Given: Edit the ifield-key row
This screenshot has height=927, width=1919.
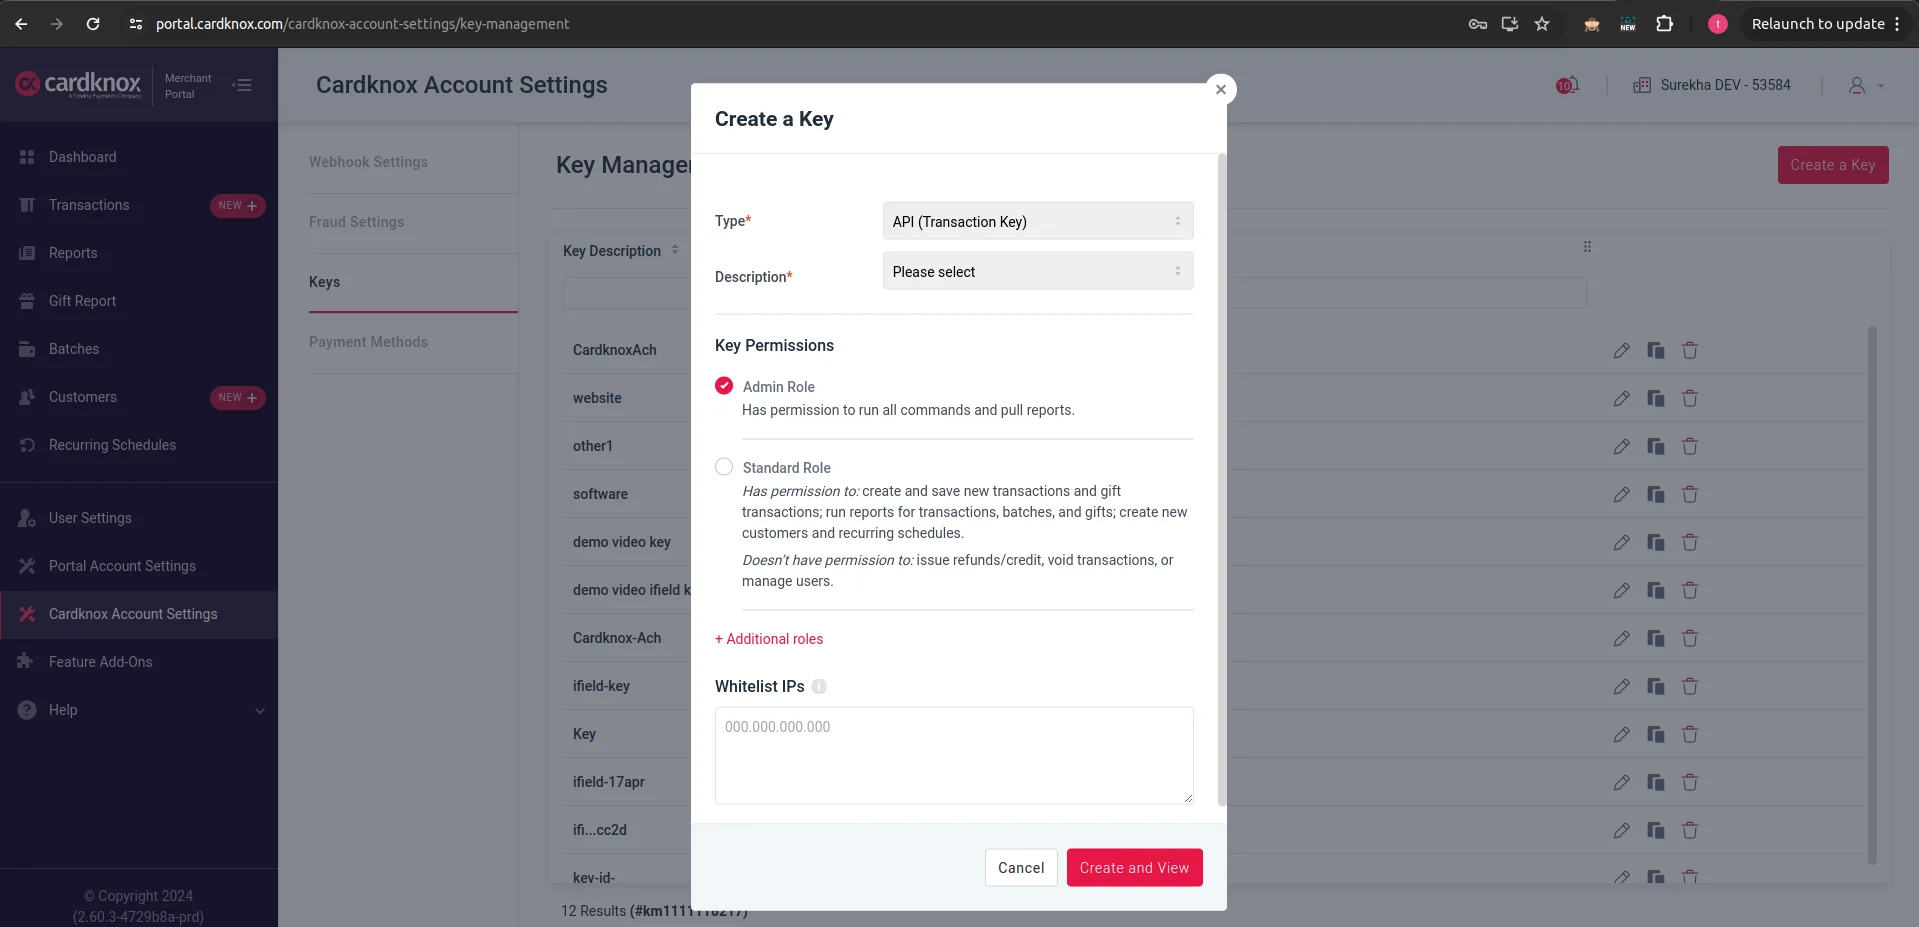Looking at the screenshot, I should pyautogui.click(x=1621, y=686).
